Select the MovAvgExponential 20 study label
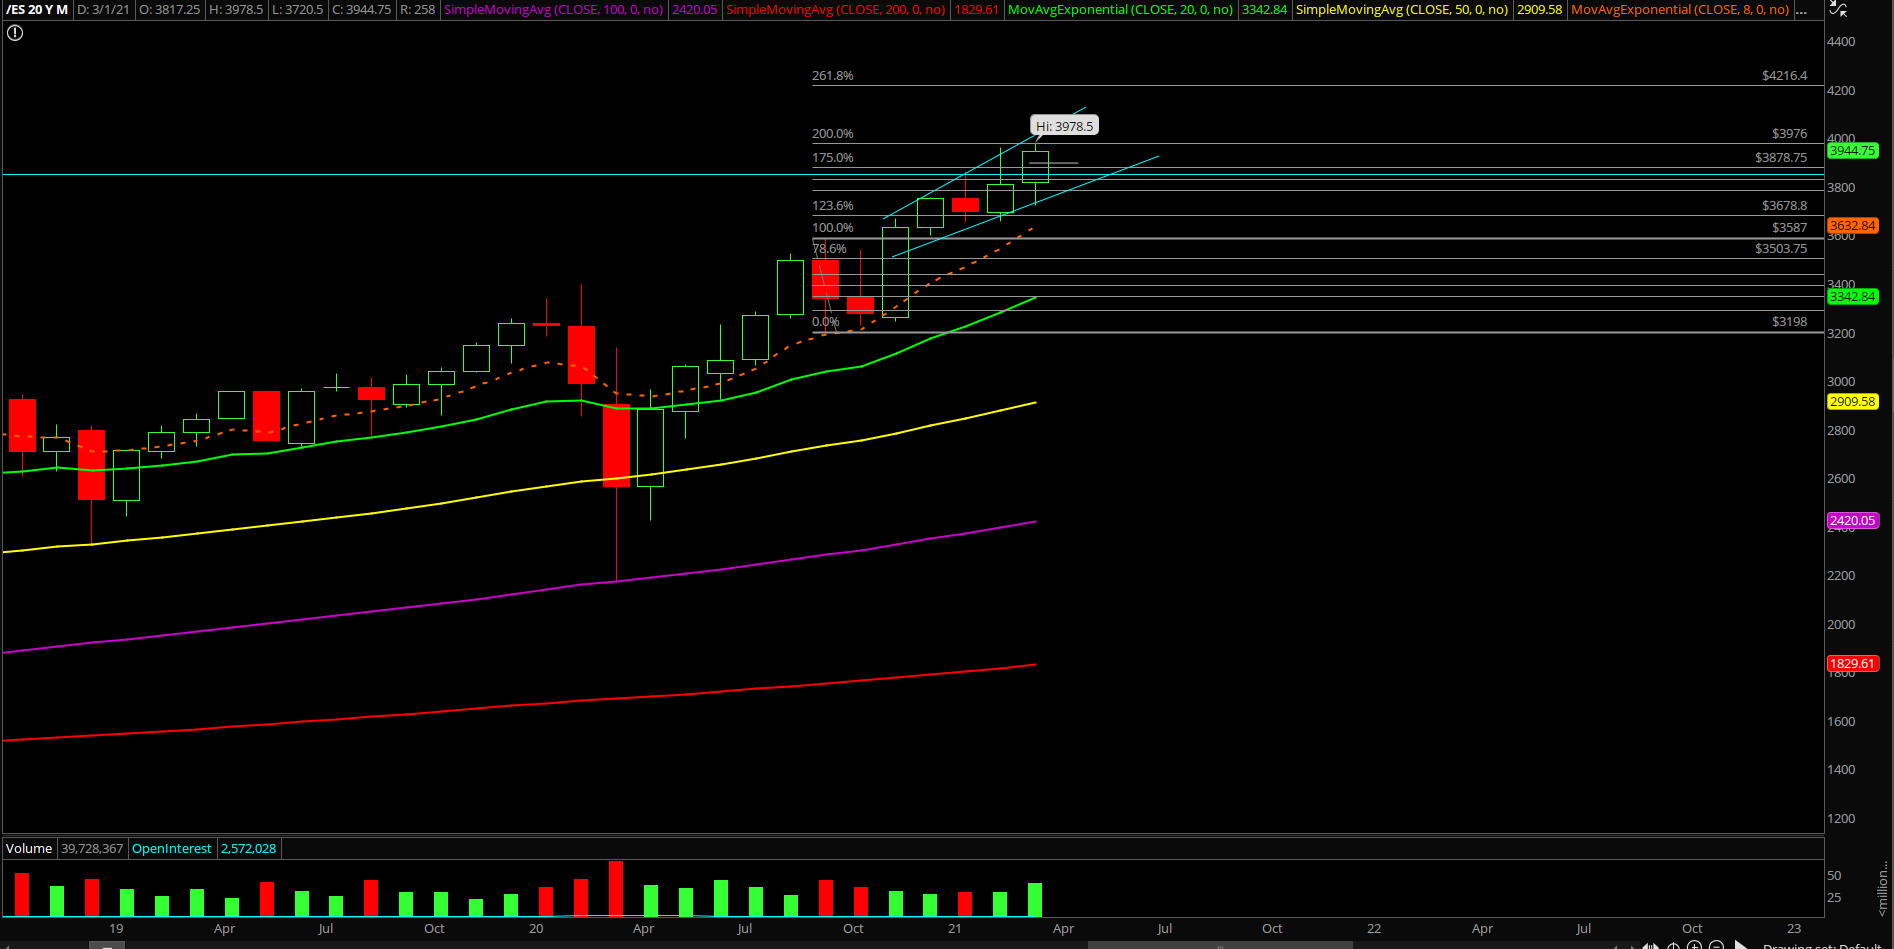This screenshot has height=949, width=1894. [x=1120, y=10]
